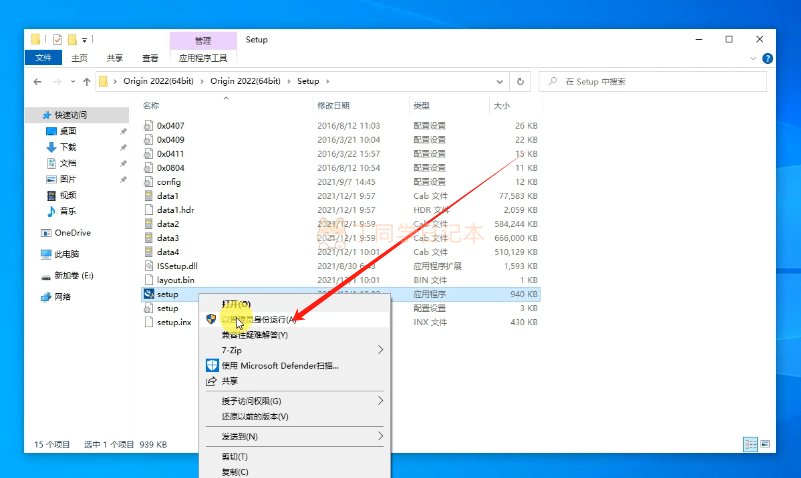Refresh the Setup folder view
Screen dimensions: 801x478
pos(520,81)
